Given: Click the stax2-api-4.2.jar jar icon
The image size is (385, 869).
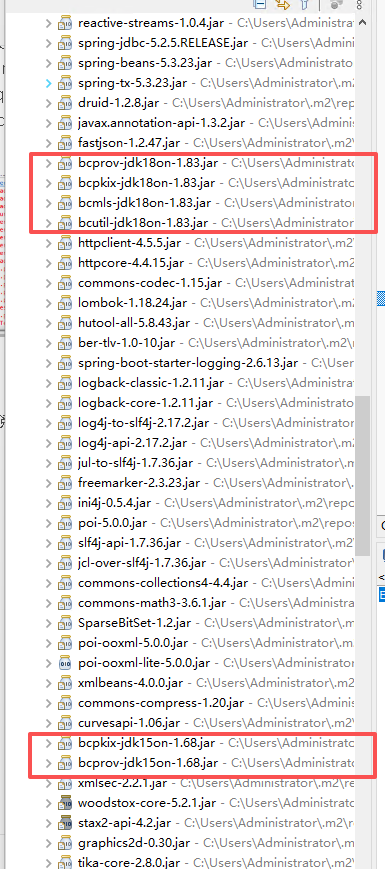Looking at the screenshot, I should [65, 822].
